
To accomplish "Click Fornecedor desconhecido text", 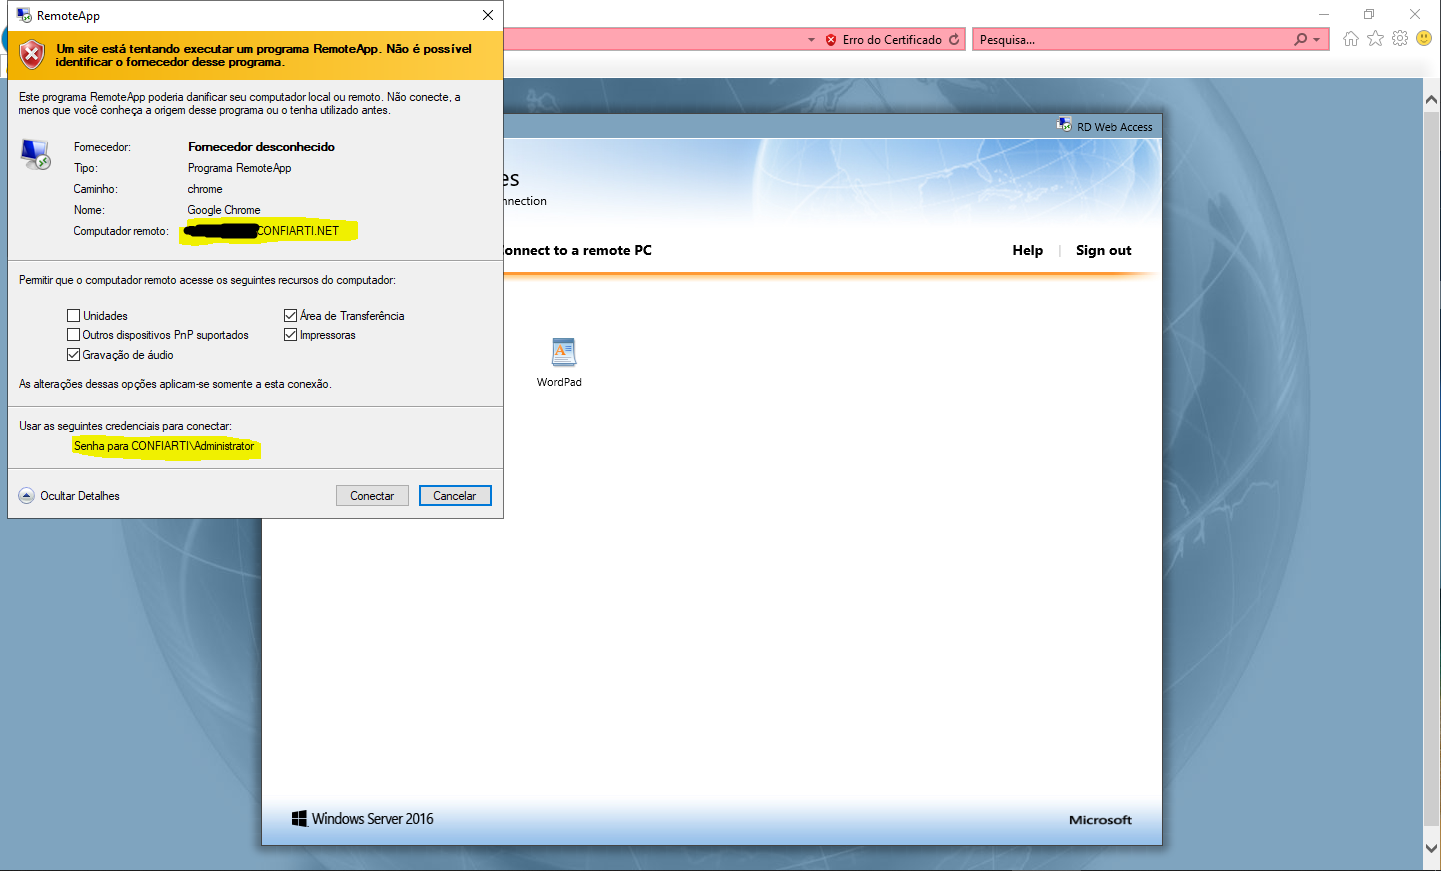I will (x=261, y=147).
